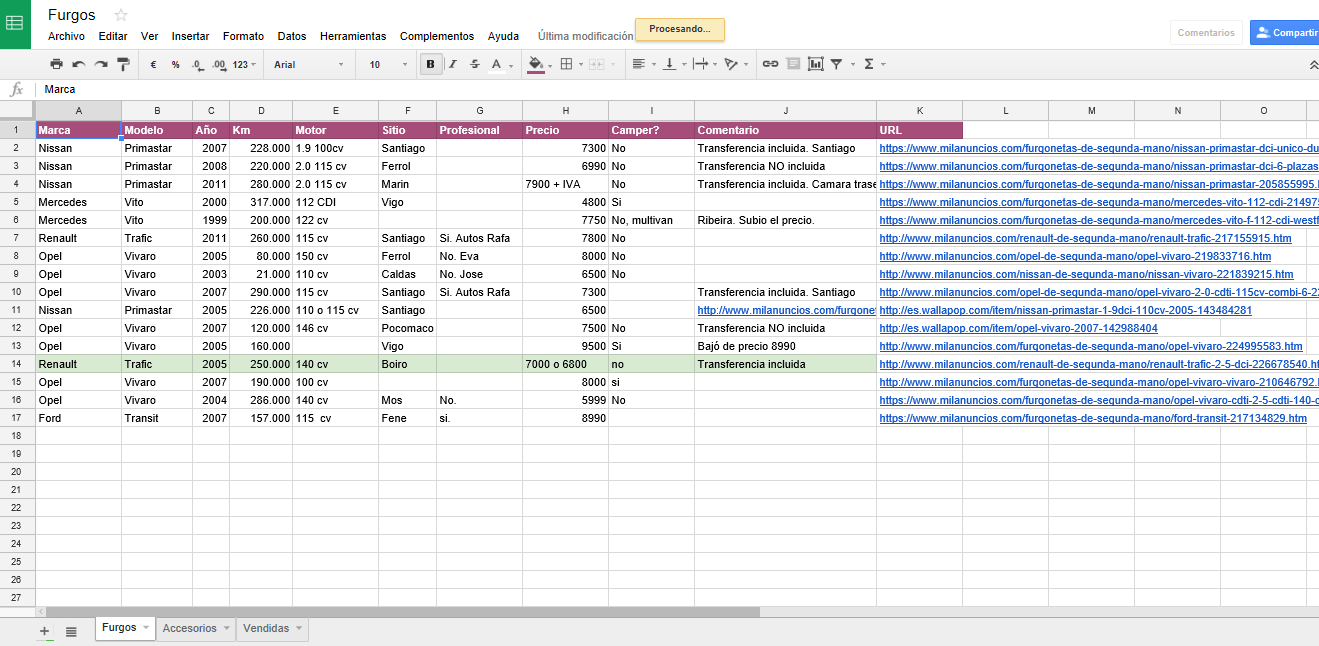Image resolution: width=1319 pixels, height=646 pixels.
Task: Select the Precio header cell
Action: 566,130
